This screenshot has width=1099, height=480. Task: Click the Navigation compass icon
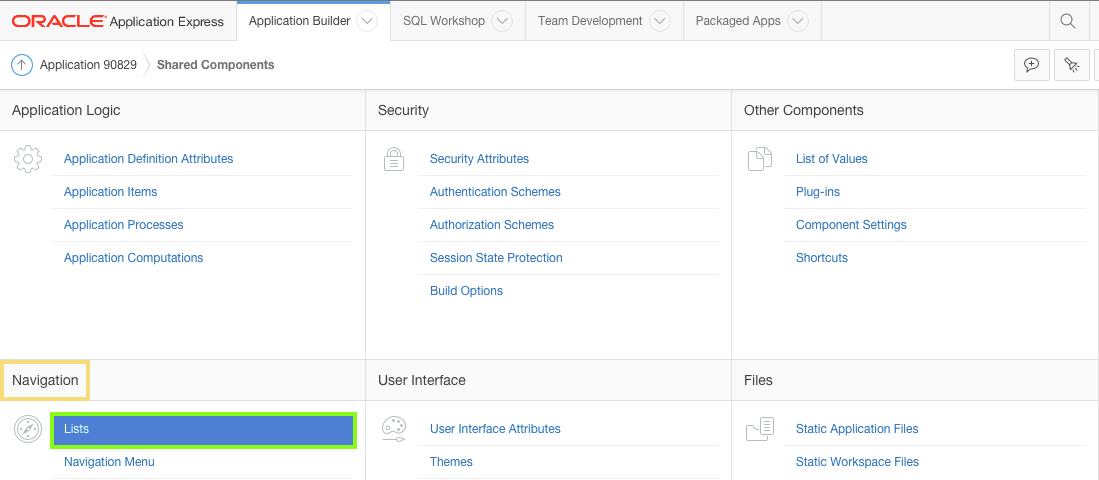pos(28,429)
